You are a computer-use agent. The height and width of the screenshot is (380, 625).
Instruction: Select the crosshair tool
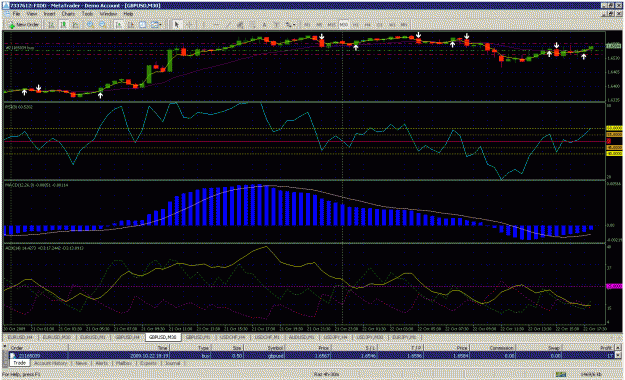(189, 25)
